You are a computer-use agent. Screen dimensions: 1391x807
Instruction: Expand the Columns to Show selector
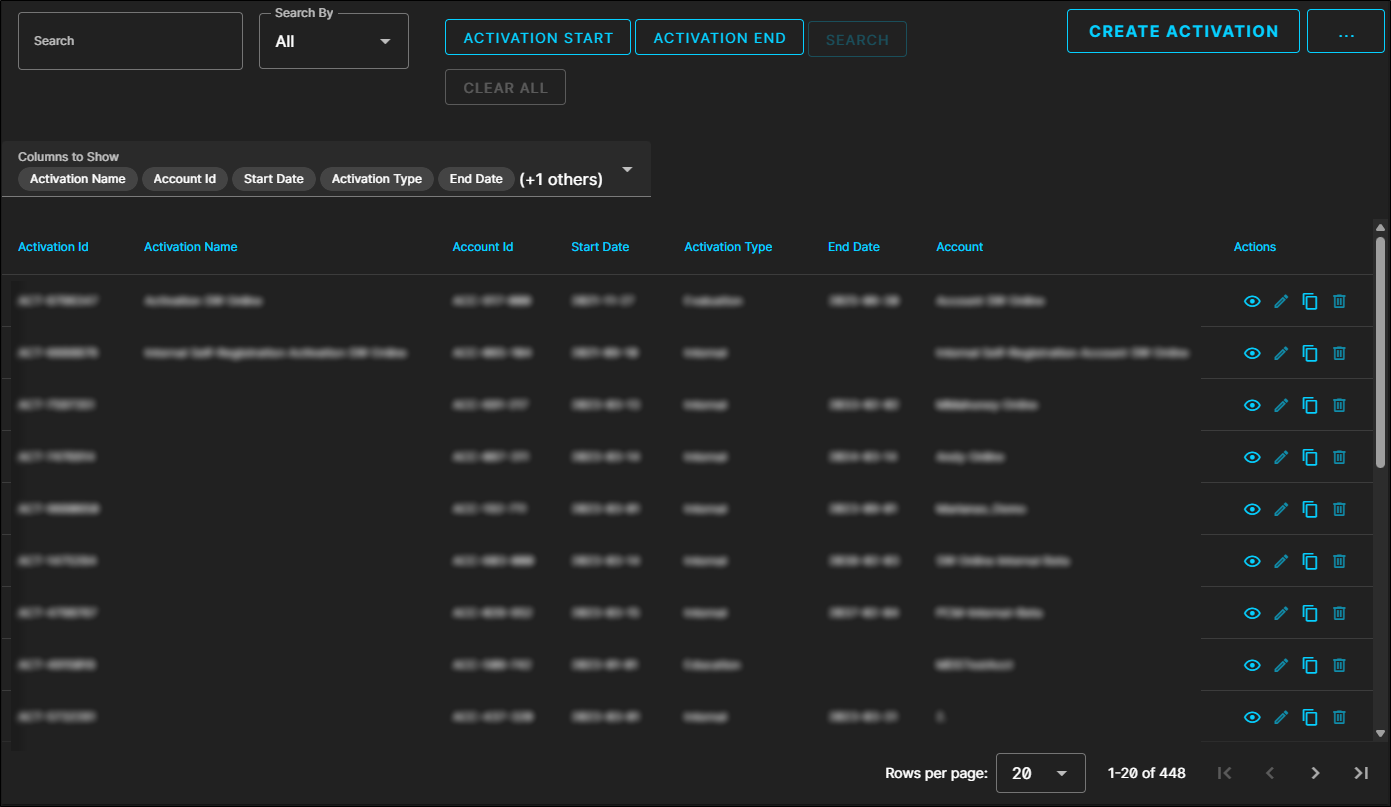pos(627,170)
